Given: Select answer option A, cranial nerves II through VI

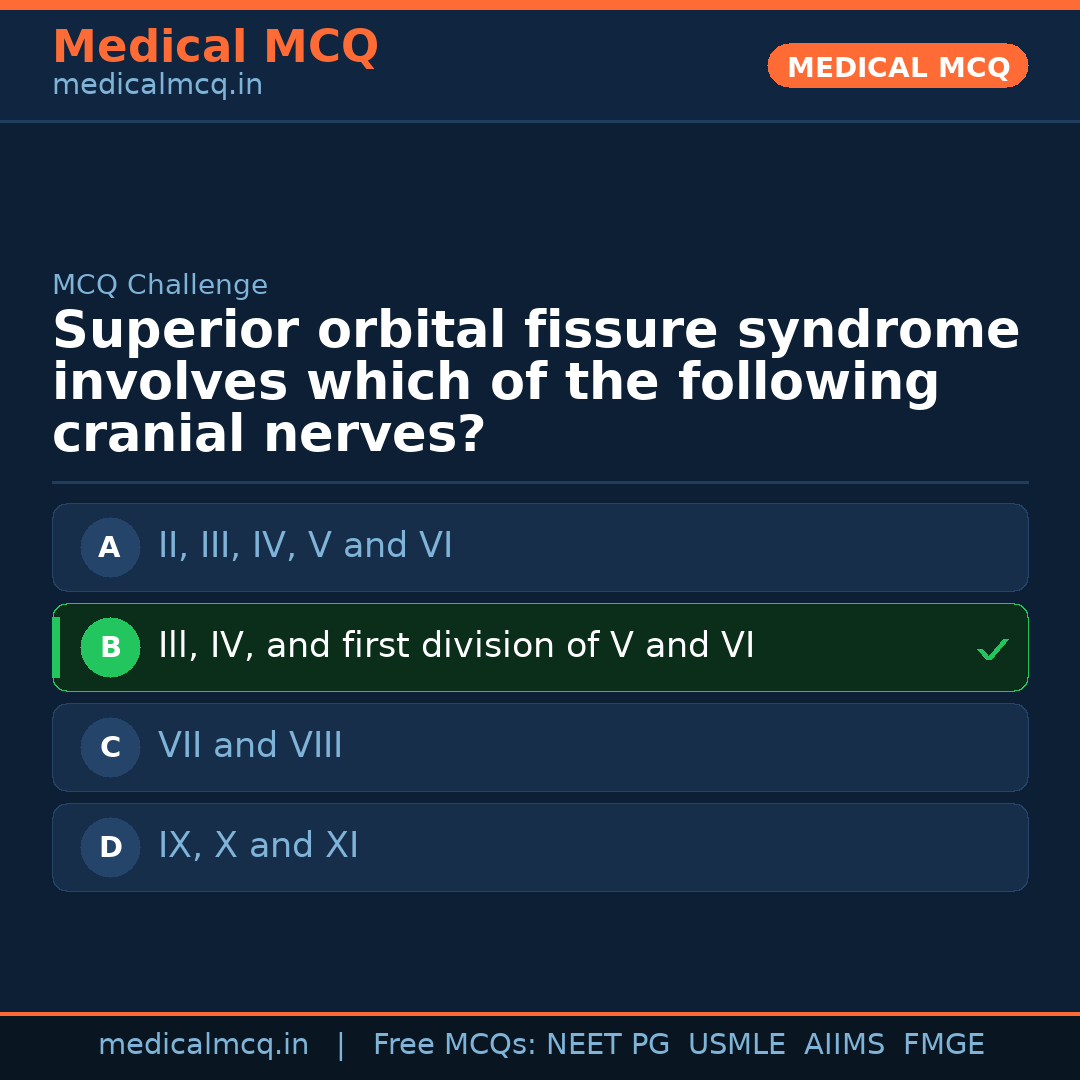Looking at the screenshot, I should (x=540, y=547).
